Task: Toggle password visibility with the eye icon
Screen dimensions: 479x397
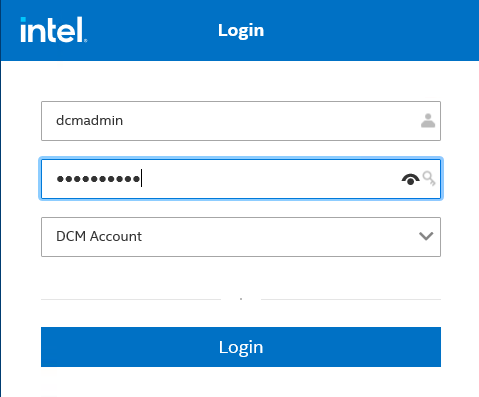Action: click(x=410, y=179)
